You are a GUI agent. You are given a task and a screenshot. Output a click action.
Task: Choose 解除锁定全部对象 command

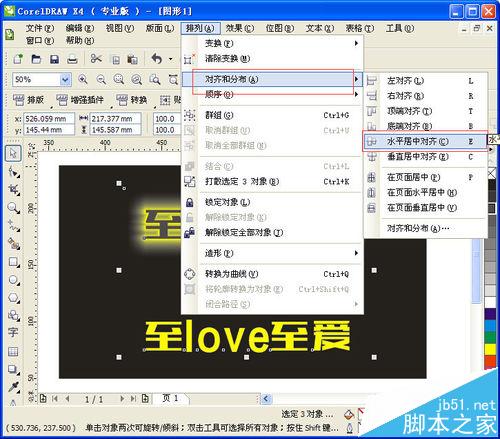click(x=272, y=233)
